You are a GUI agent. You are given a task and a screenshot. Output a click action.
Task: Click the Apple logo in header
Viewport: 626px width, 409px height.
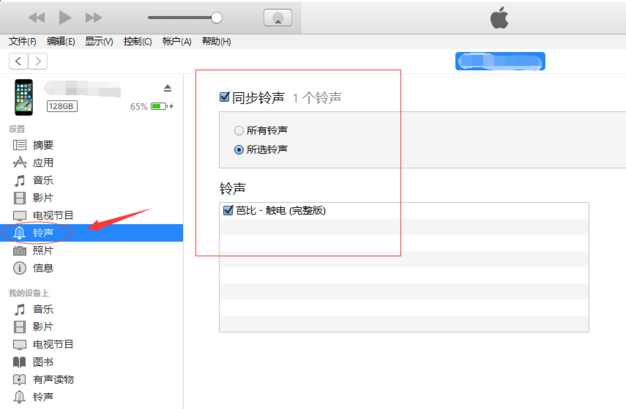pyautogui.click(x=499, y=18)
